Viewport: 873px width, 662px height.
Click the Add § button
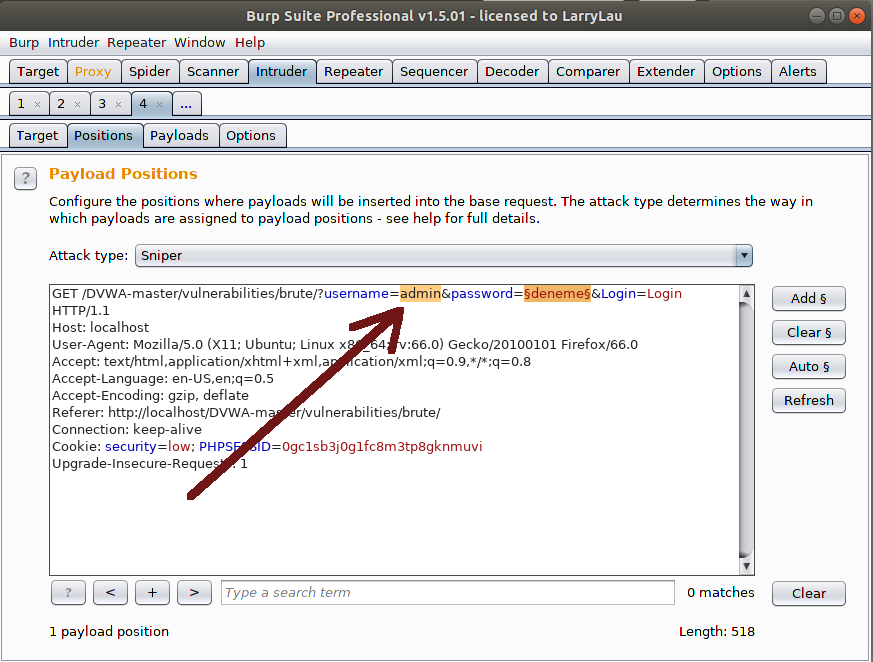[x=808, y=298]
